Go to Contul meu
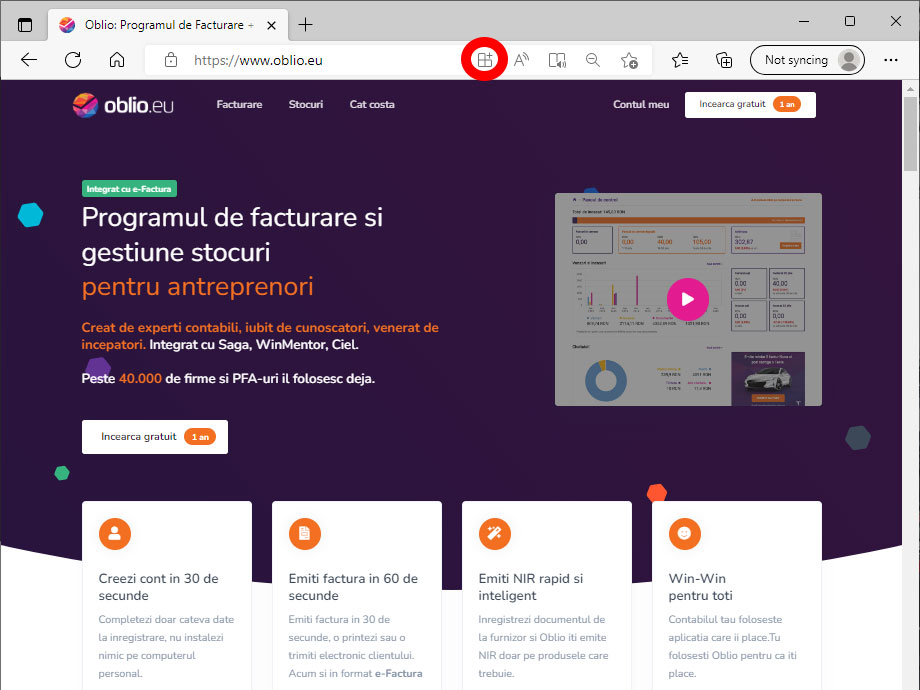This screenshot has height=690, width=920. click(x=641, y=104)
